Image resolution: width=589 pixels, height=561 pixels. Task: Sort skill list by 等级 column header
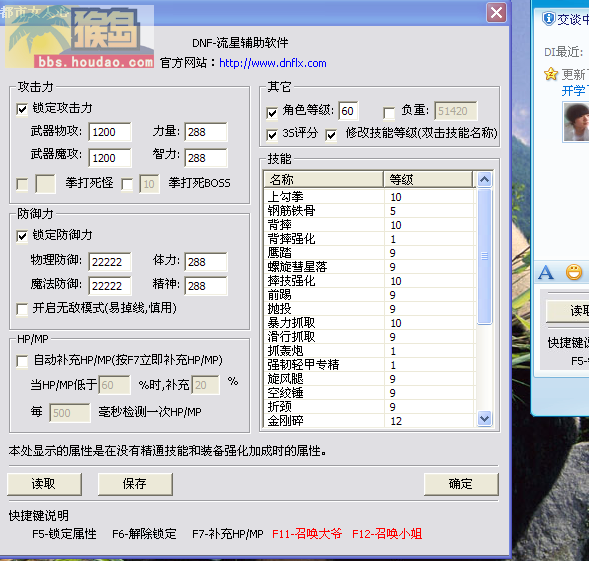[428, 179]
